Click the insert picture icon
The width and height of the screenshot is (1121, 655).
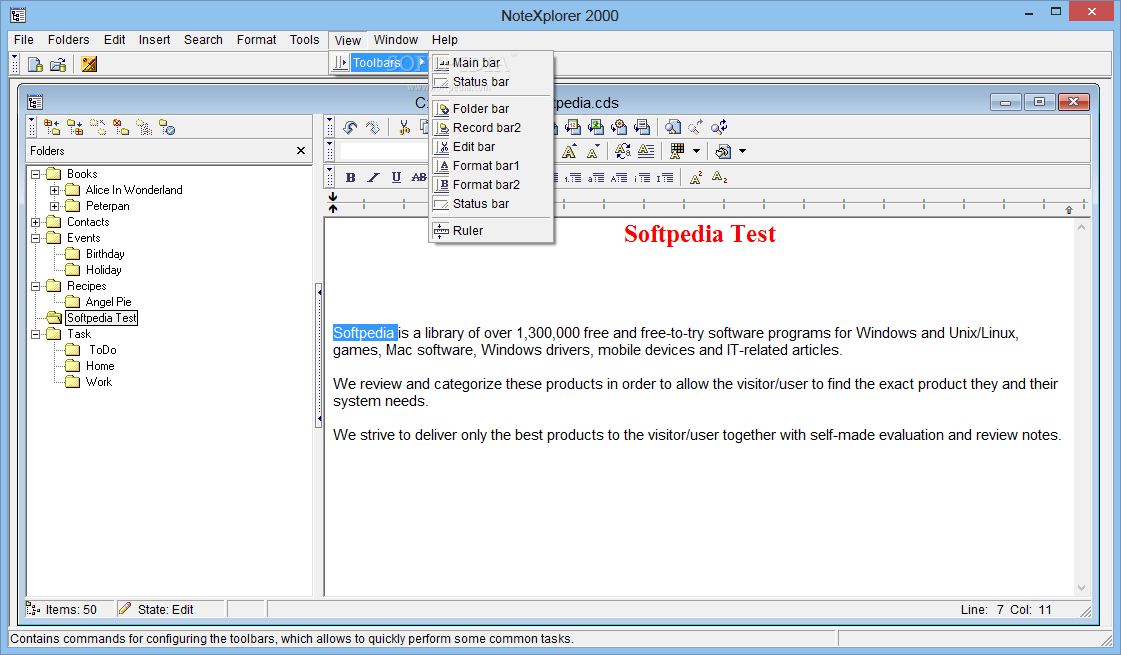click(596, 127)
